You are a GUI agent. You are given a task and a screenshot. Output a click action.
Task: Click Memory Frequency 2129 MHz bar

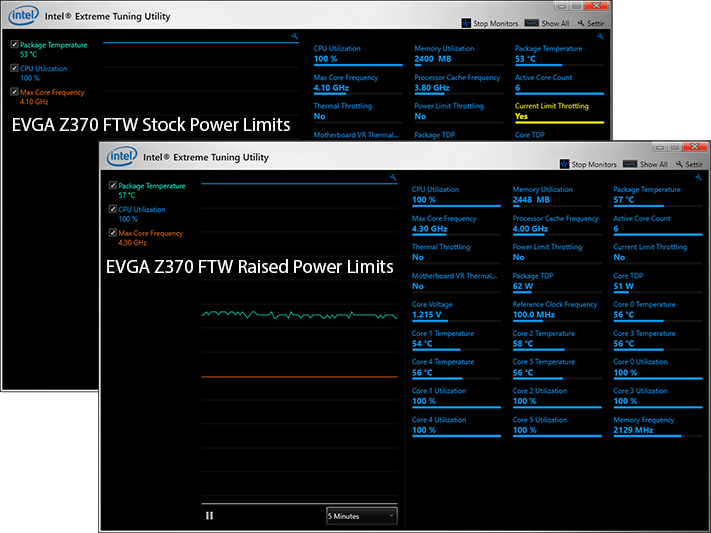(x=657, y=436)
